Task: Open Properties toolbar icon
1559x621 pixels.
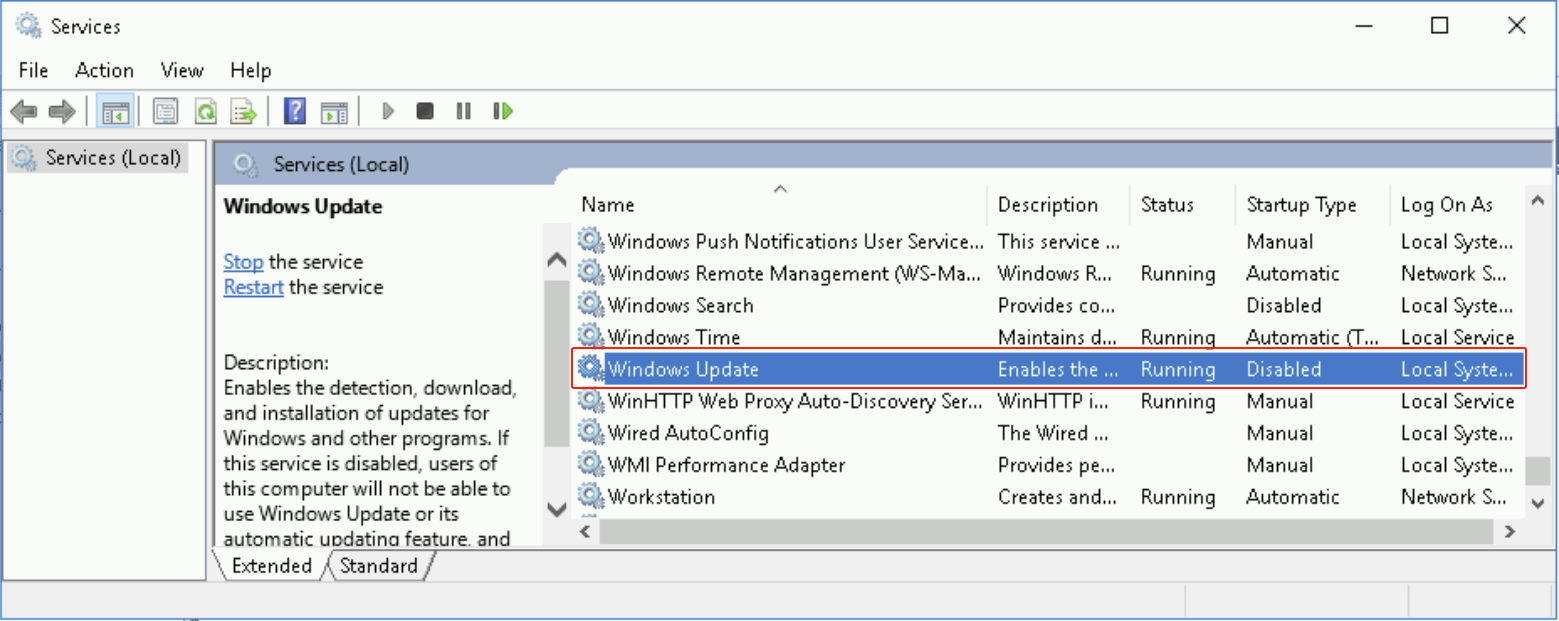Action: (166, 111)
